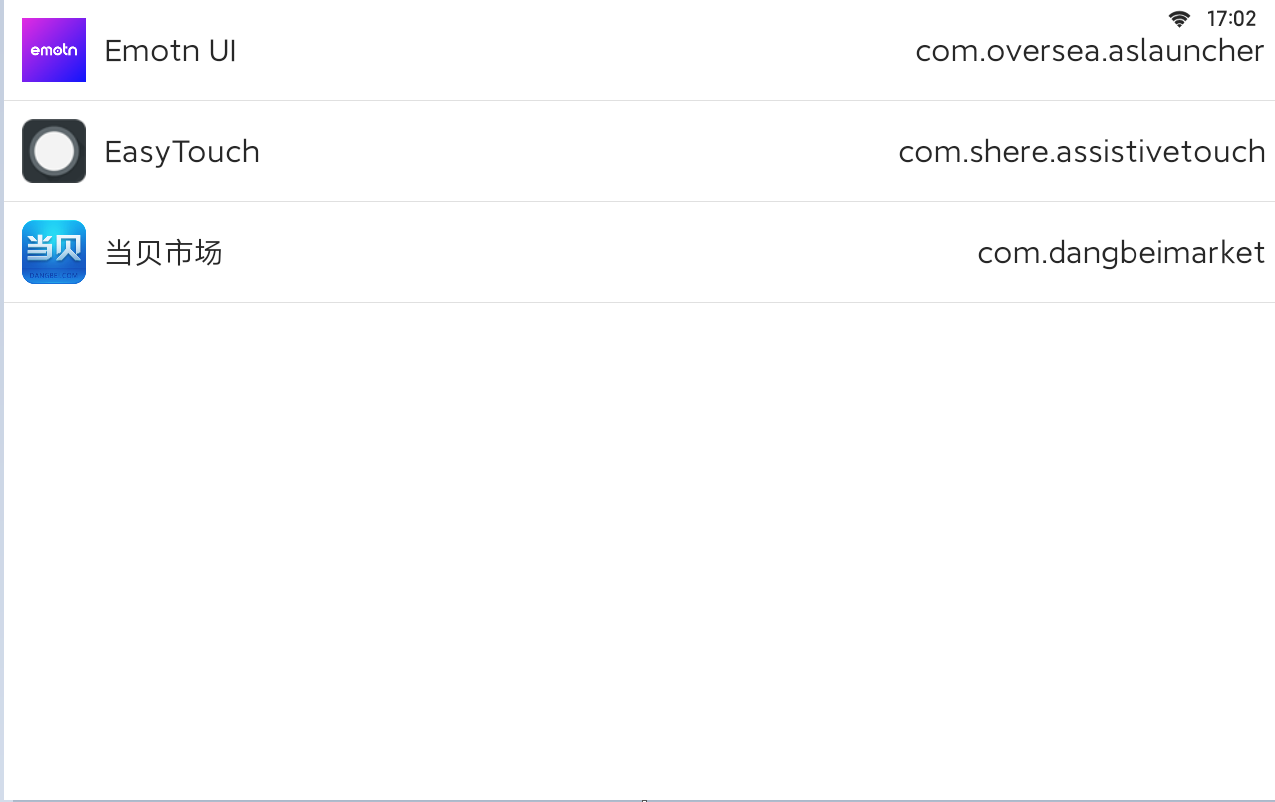Select the 当贝市场 app name label
Image resolution: width=1275 pixels, height=802 pixels.
163,253
